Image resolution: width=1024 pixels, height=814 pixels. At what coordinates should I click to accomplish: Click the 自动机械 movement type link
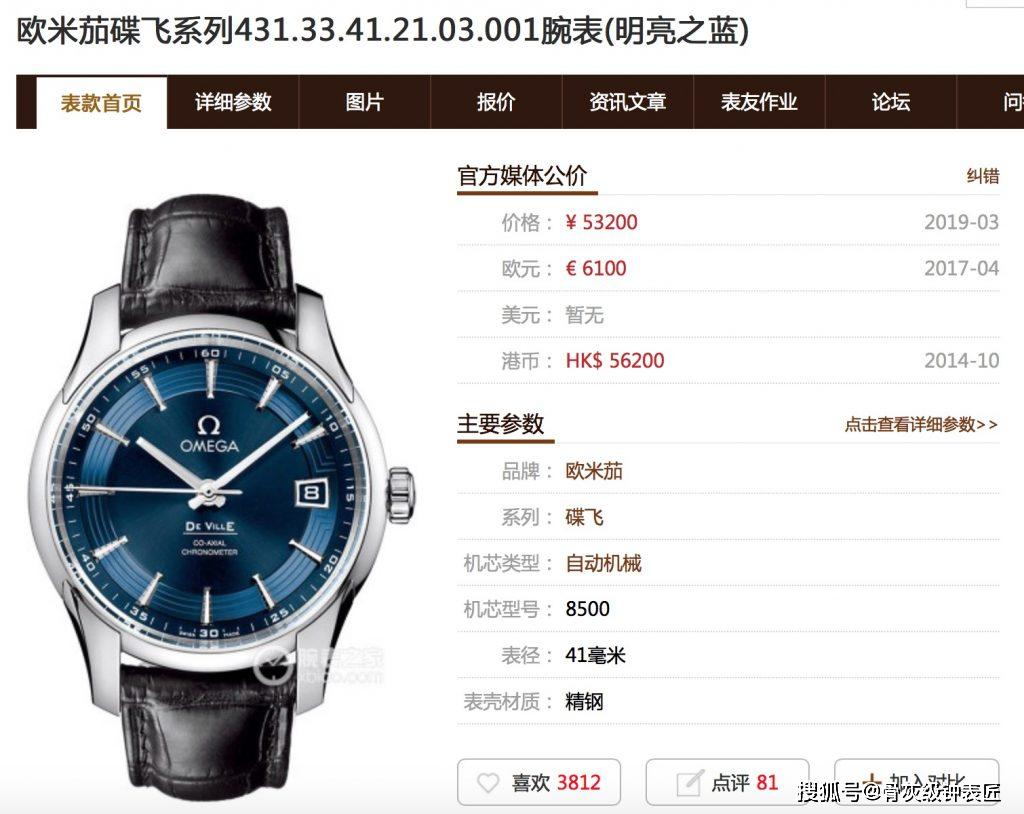pos(603,563)
